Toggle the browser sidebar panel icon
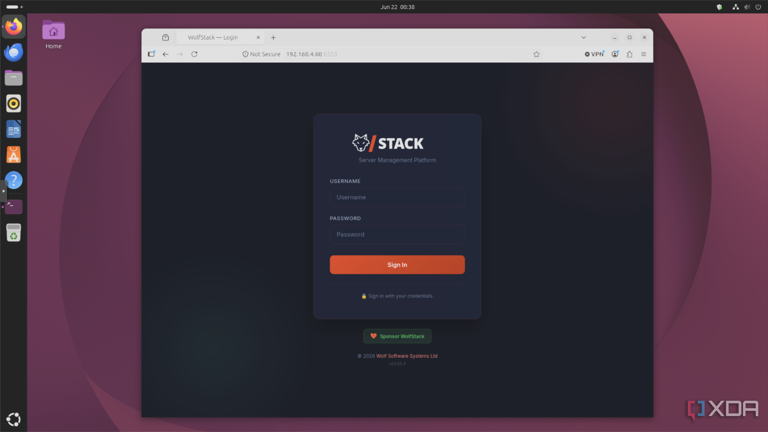Viewport: 768px width, 432px height. click(151, 54)
